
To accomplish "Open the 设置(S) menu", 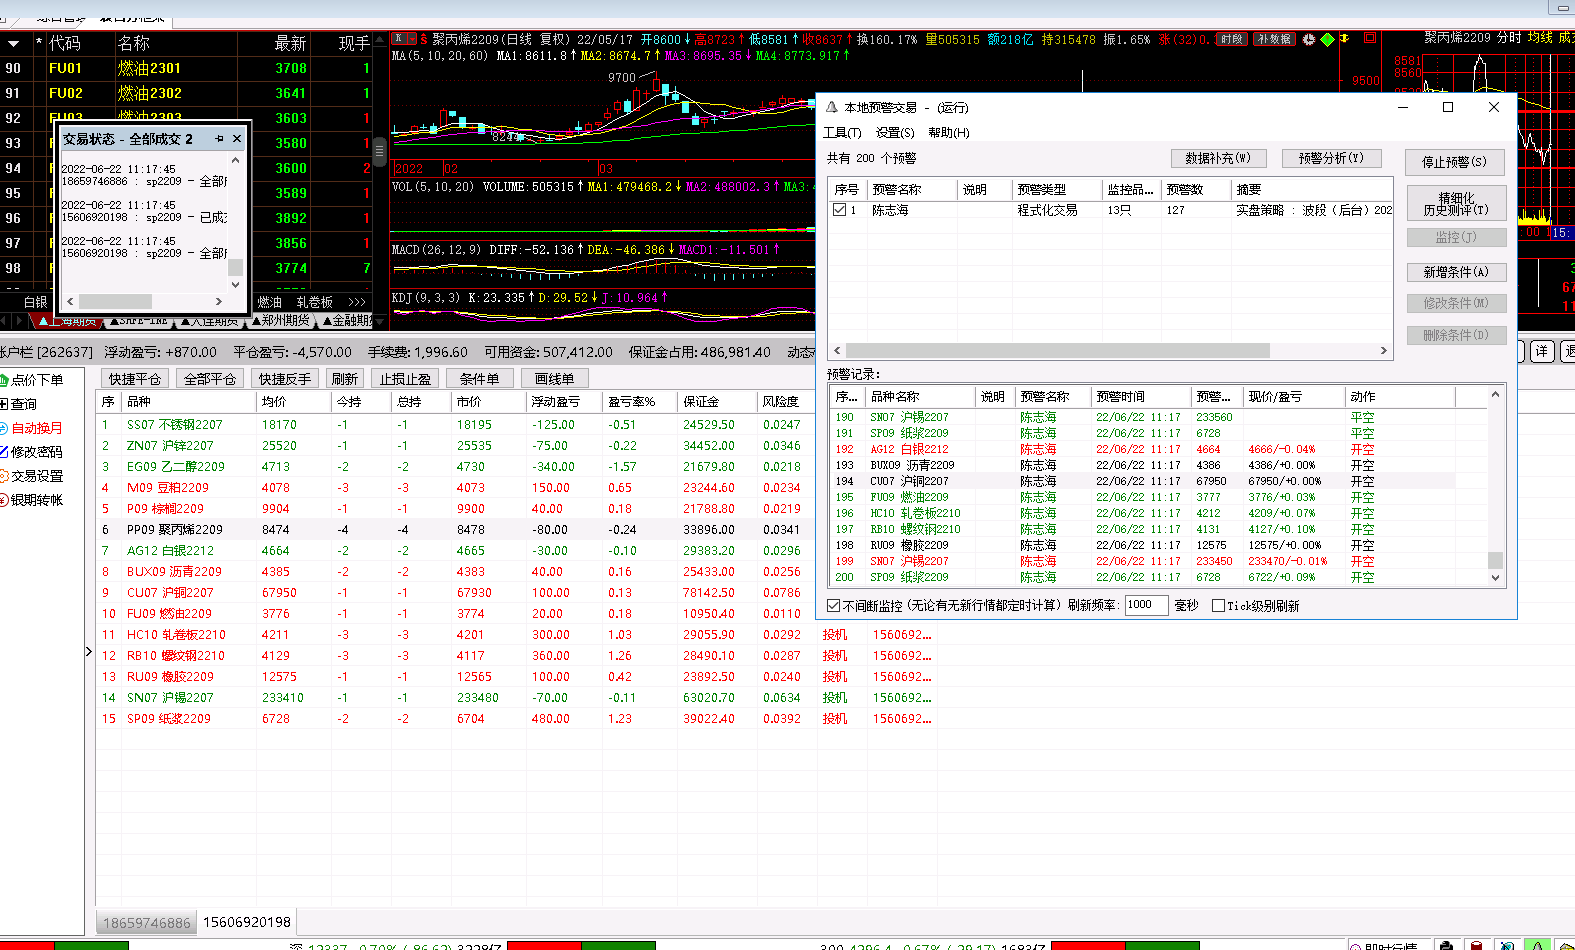I will [895, 133].
